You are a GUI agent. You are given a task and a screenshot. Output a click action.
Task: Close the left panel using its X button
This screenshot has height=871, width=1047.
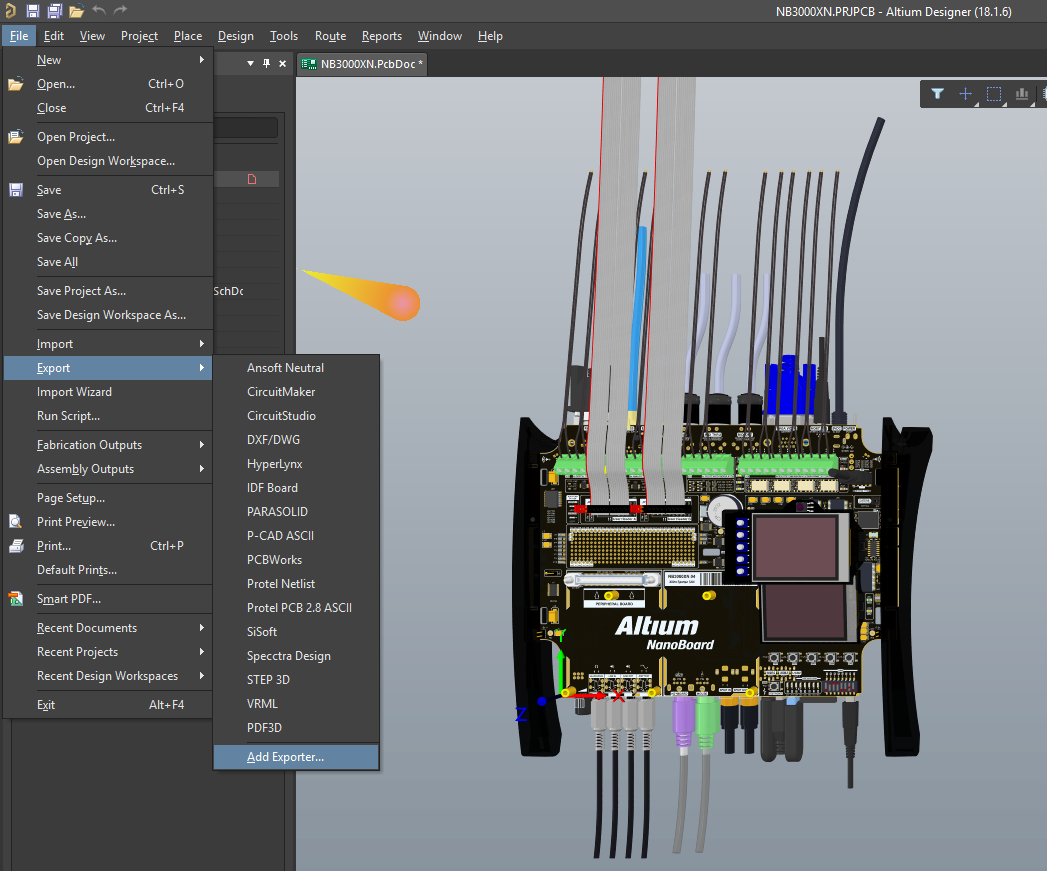(283, 64)
